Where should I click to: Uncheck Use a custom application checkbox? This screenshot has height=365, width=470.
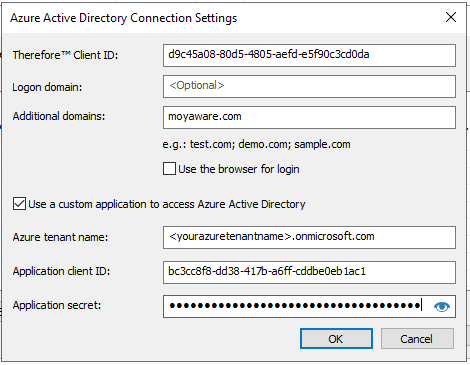coord(19,204)
